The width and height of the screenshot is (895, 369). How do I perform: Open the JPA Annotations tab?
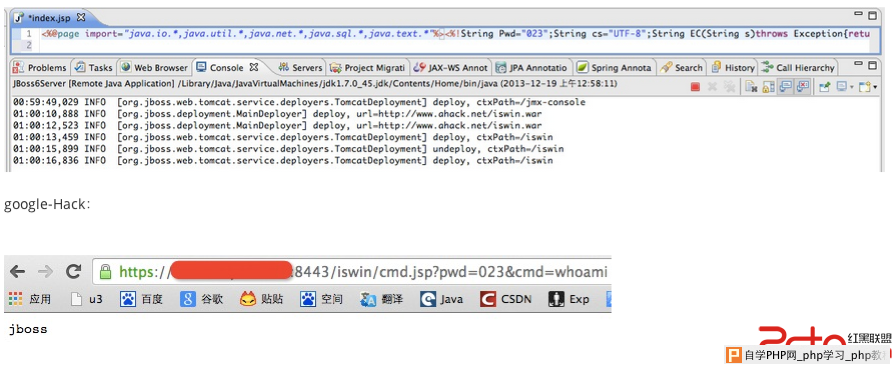coord(532,67)
